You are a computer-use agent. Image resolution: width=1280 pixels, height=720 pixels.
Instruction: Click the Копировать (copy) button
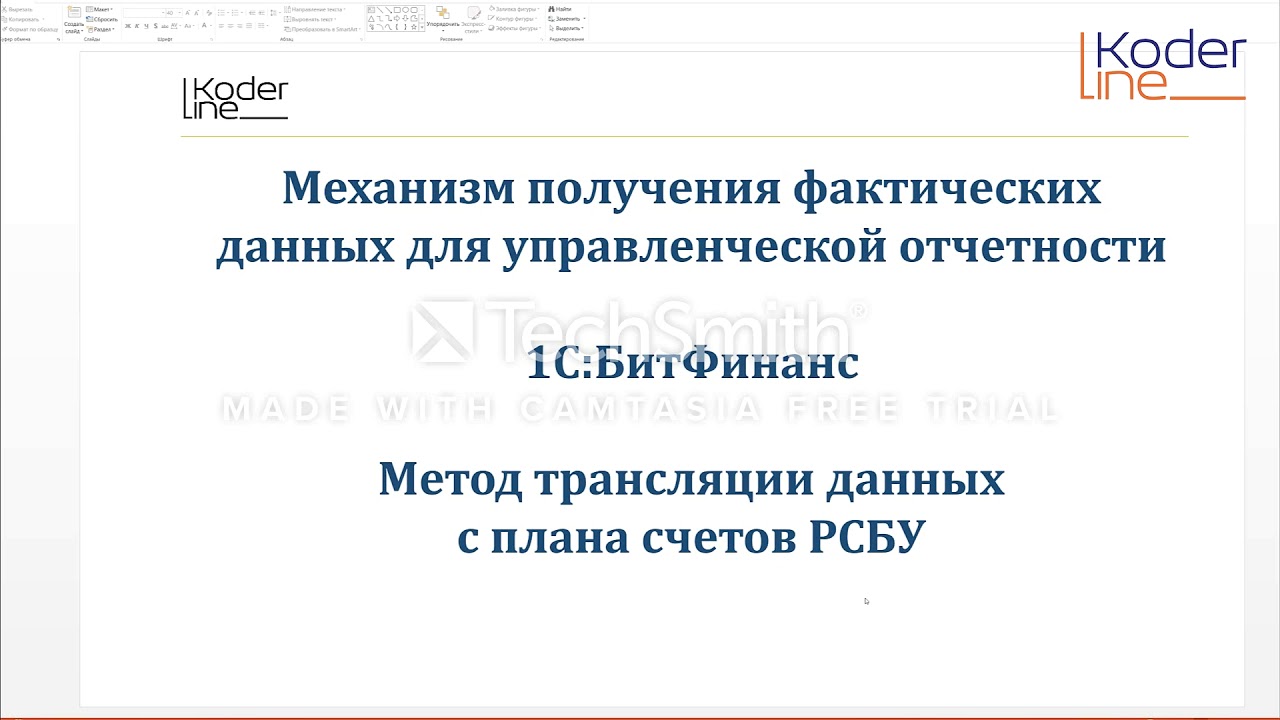pos(22,19)
